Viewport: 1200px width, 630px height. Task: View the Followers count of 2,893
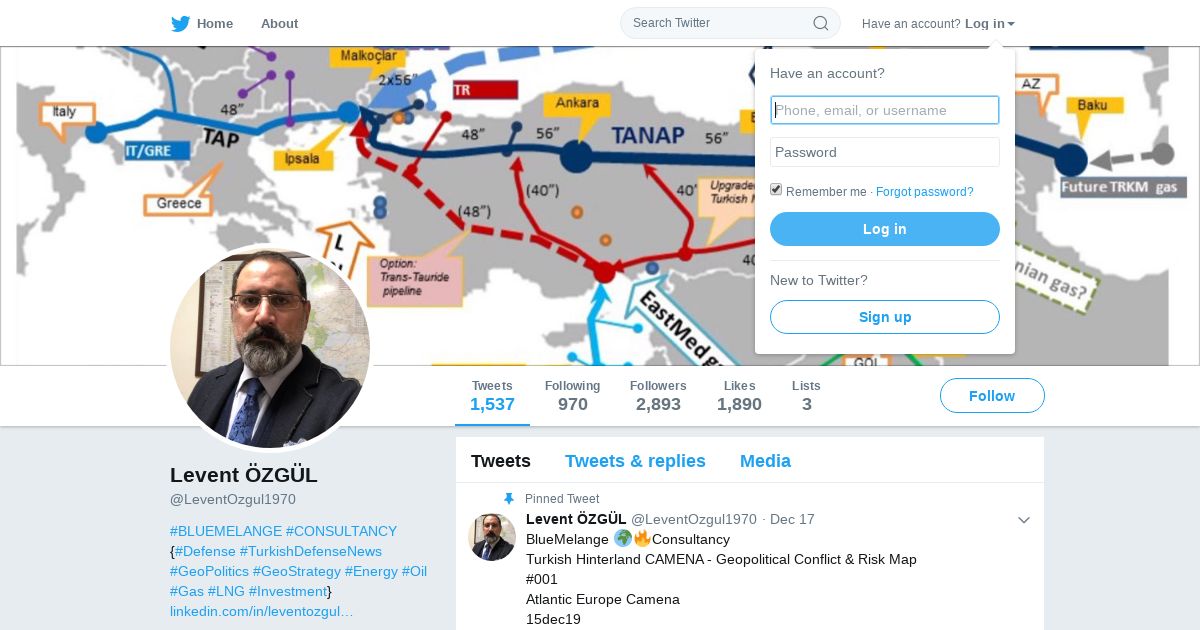(x=658, y=396)
